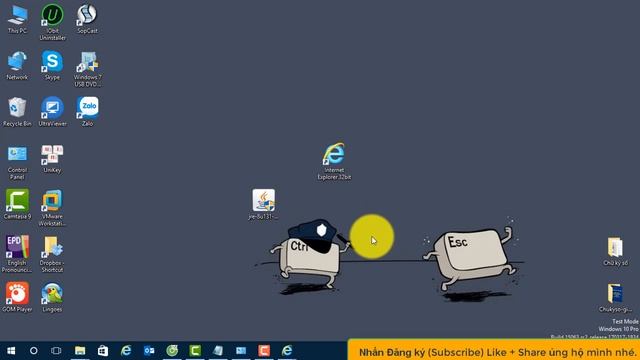Select the Lingoes desktop shortcut
The image size is (640, 360).
point(52,298)
